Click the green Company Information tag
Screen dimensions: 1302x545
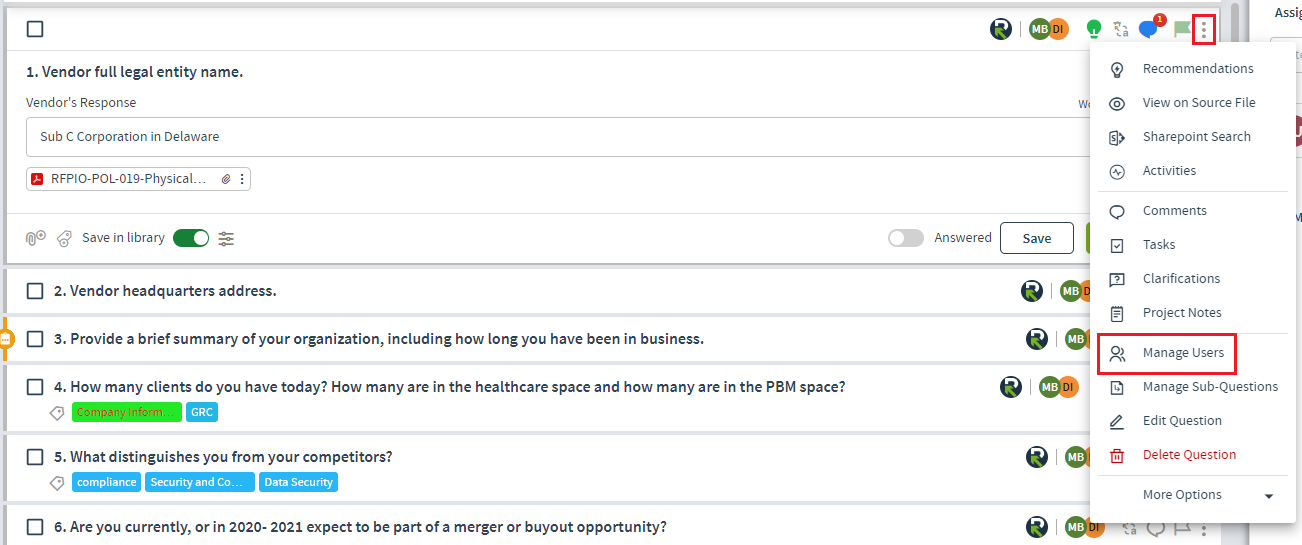point(127,412)
